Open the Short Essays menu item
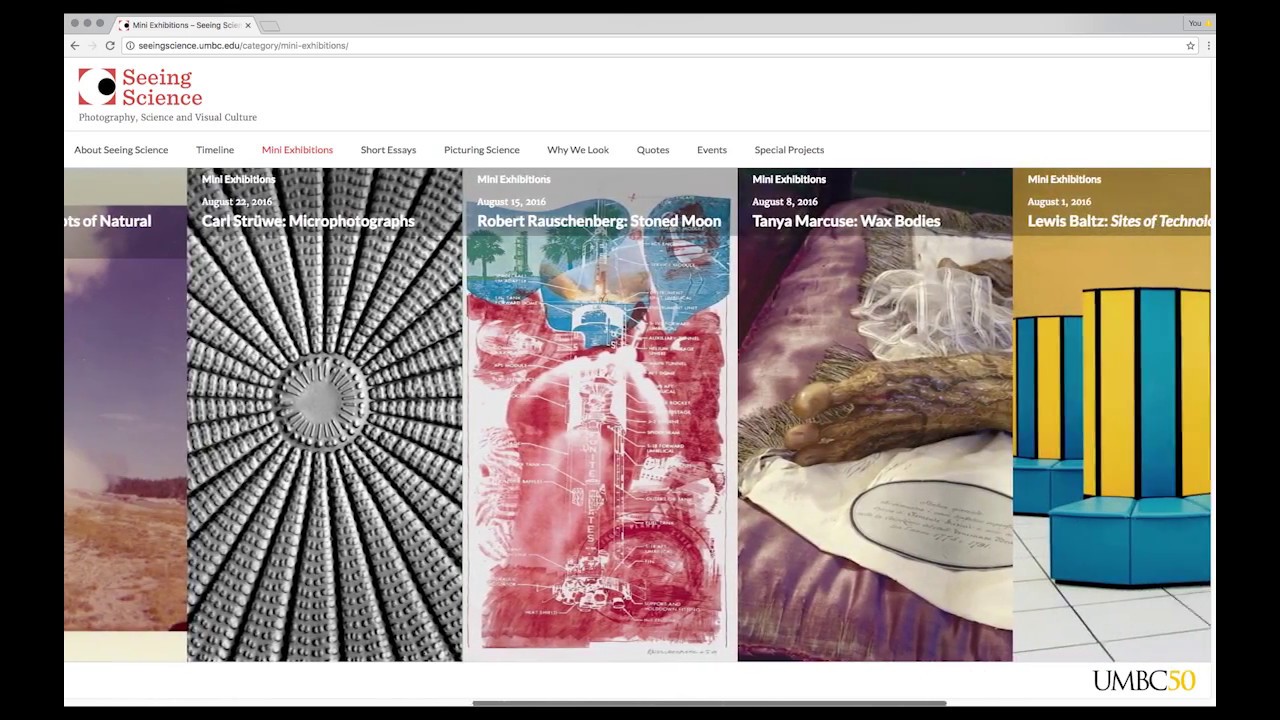 [388, 150]
